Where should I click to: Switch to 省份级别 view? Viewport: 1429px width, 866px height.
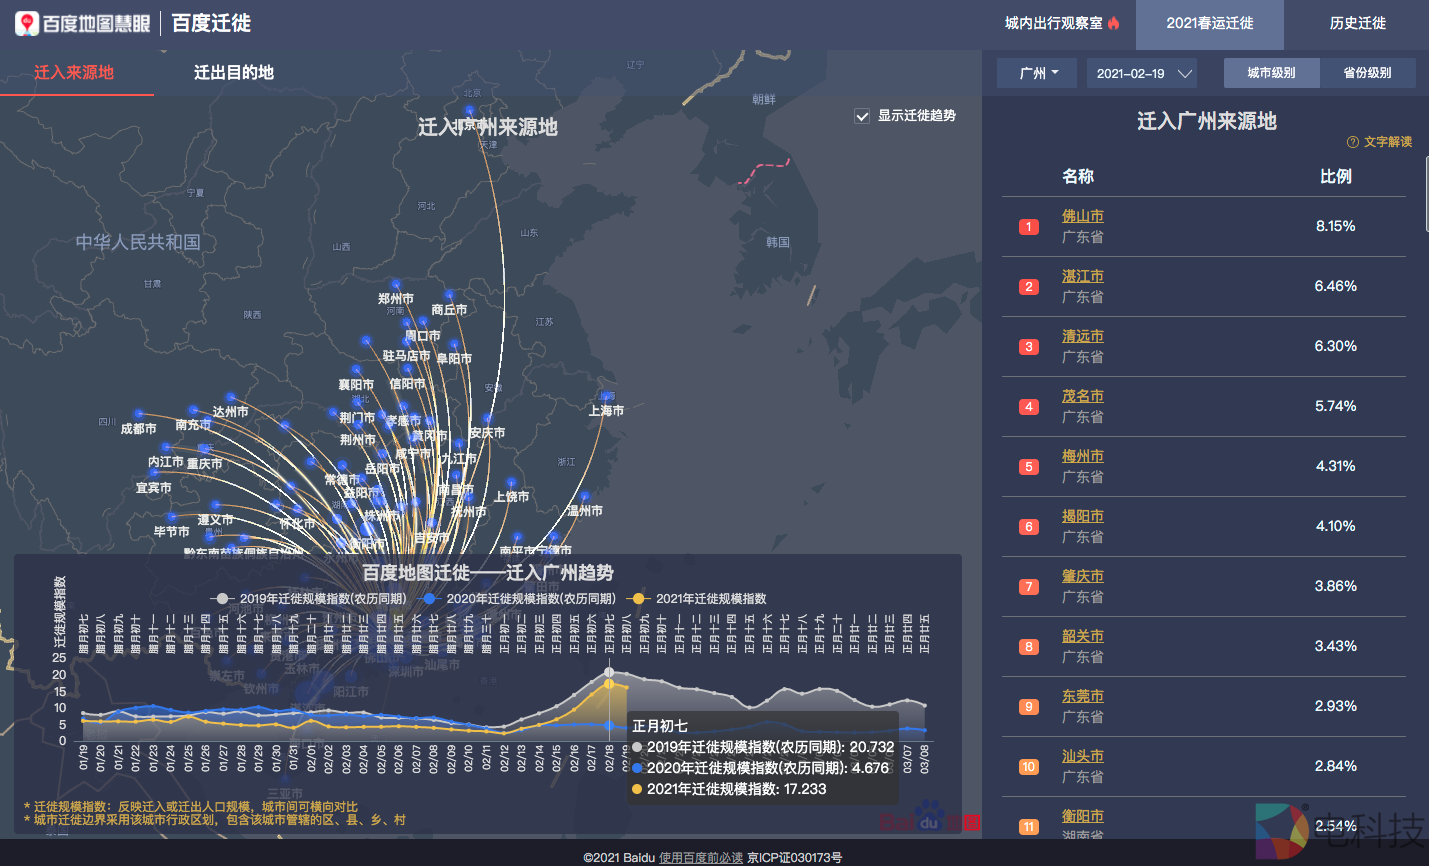tap(1367, 73)
